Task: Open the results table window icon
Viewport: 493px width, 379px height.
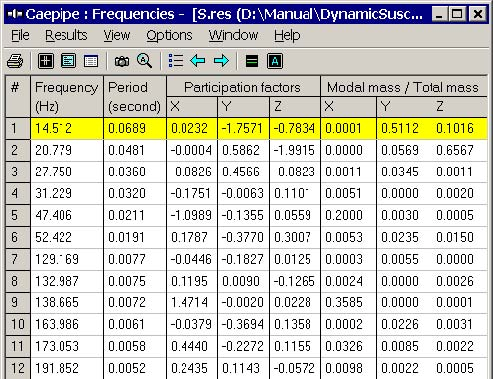Action: (x=91, y=61)
